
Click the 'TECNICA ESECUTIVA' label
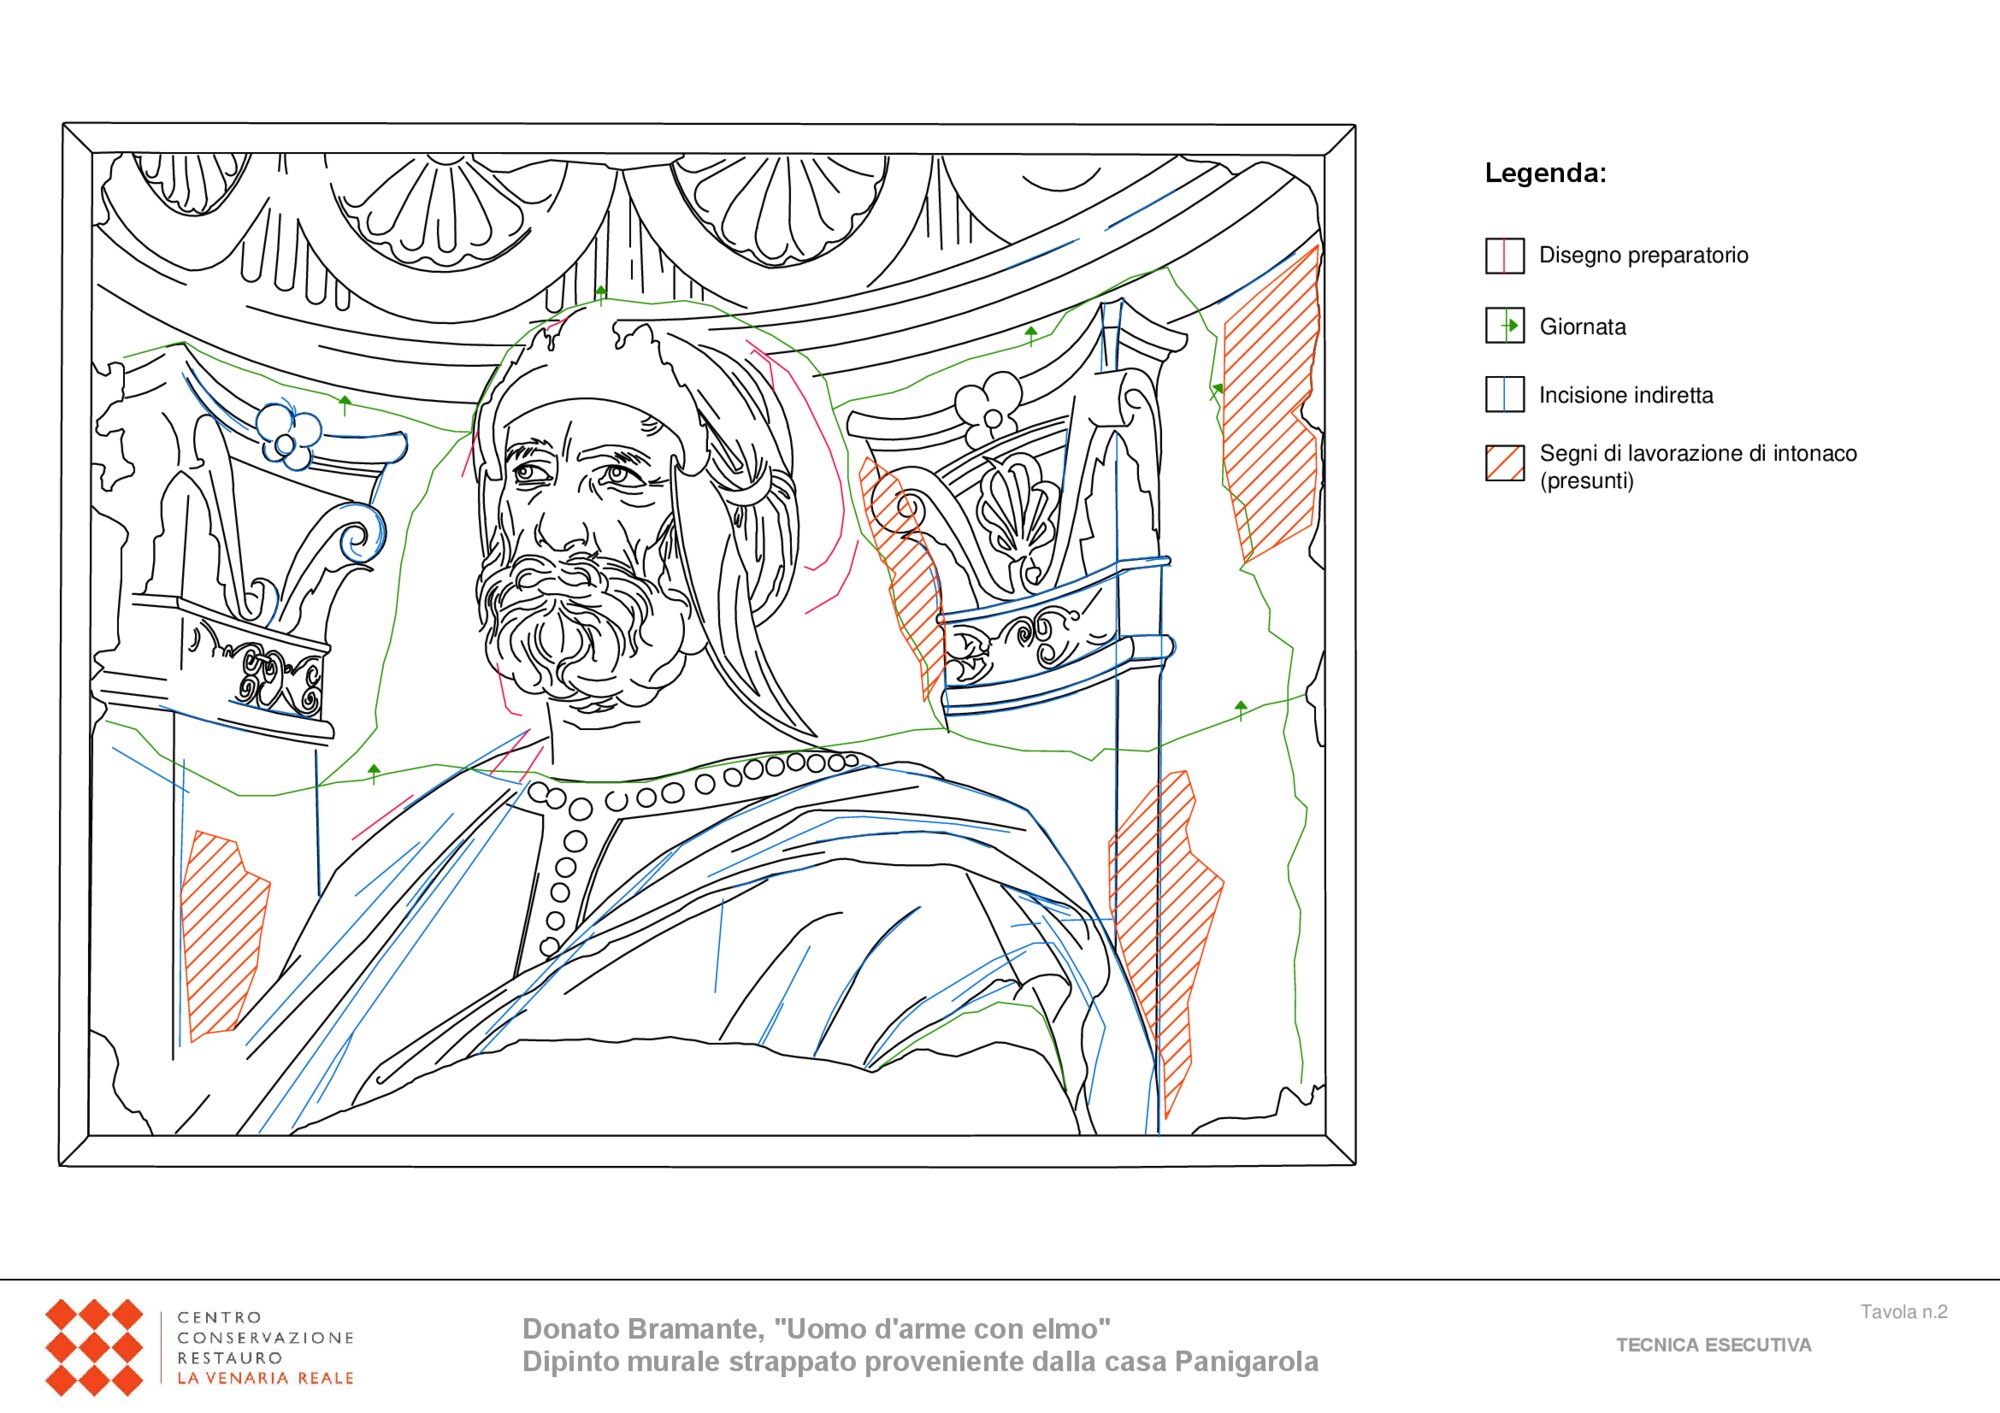1714,1345
